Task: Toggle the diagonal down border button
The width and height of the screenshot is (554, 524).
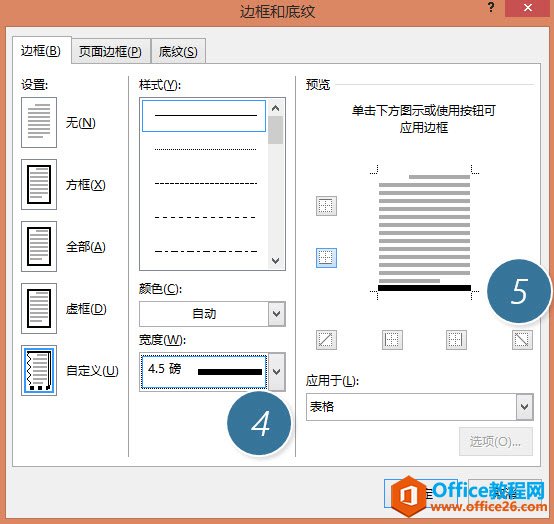Action: (522, 340)
